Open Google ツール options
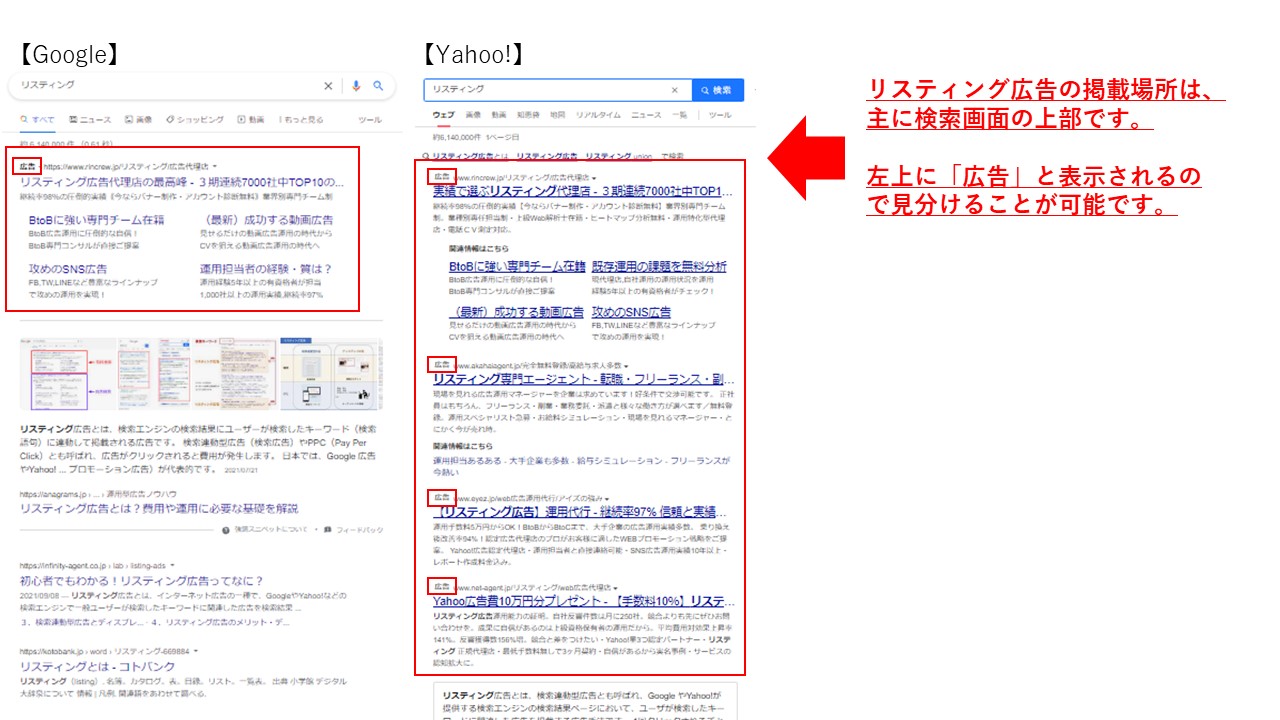Image resolution: width=1280 pixels, height=720 pixels. (369, 120)
